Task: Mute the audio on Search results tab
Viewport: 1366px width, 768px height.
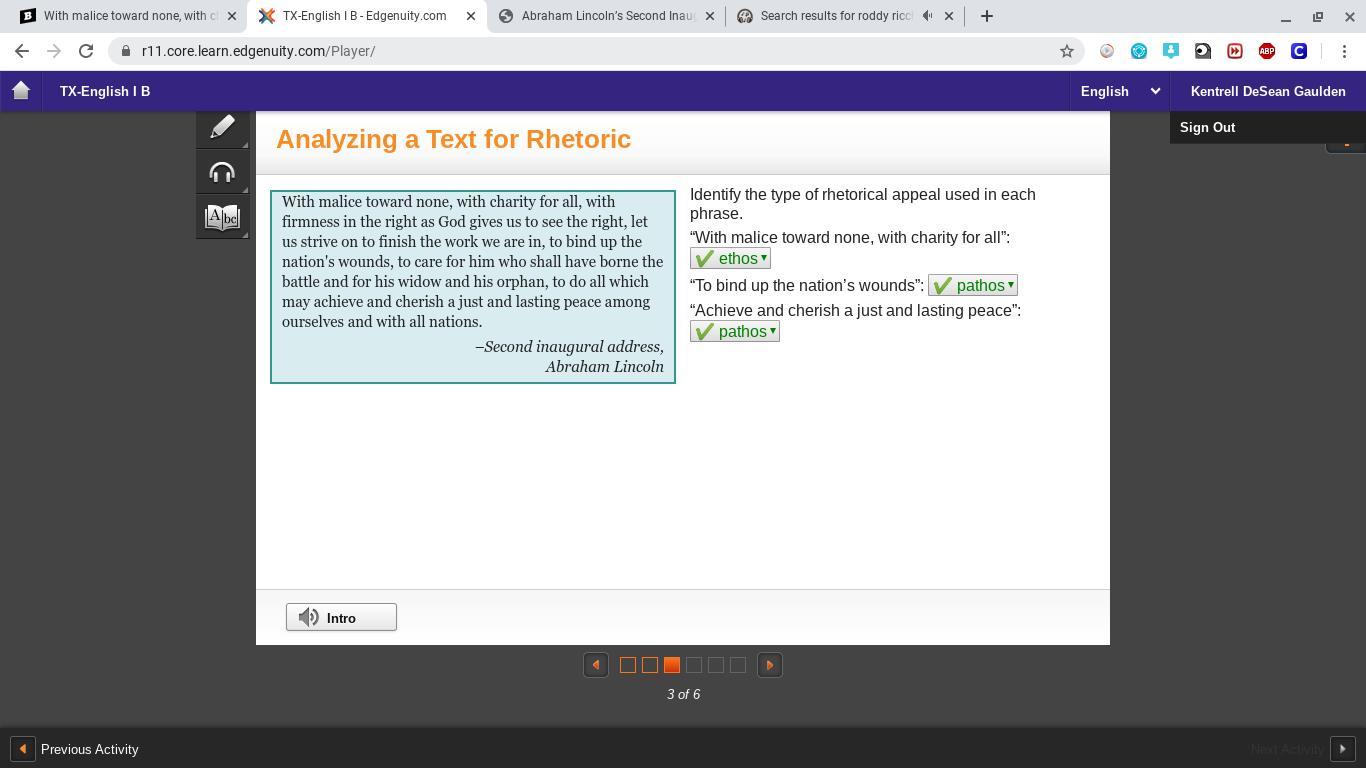Action: coord(928,16)
